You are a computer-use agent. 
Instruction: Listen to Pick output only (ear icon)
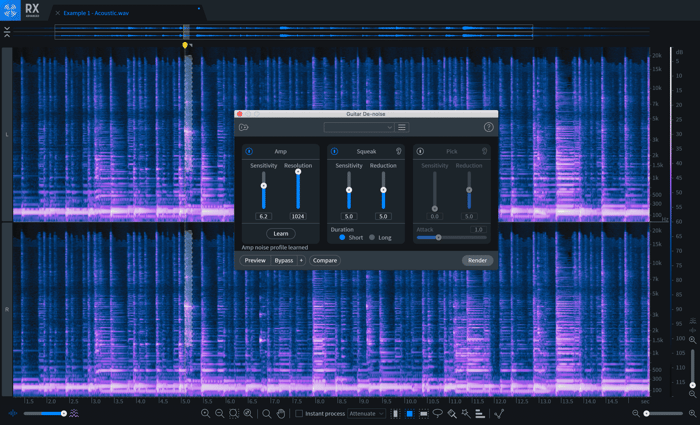click(x=484, y=151)
